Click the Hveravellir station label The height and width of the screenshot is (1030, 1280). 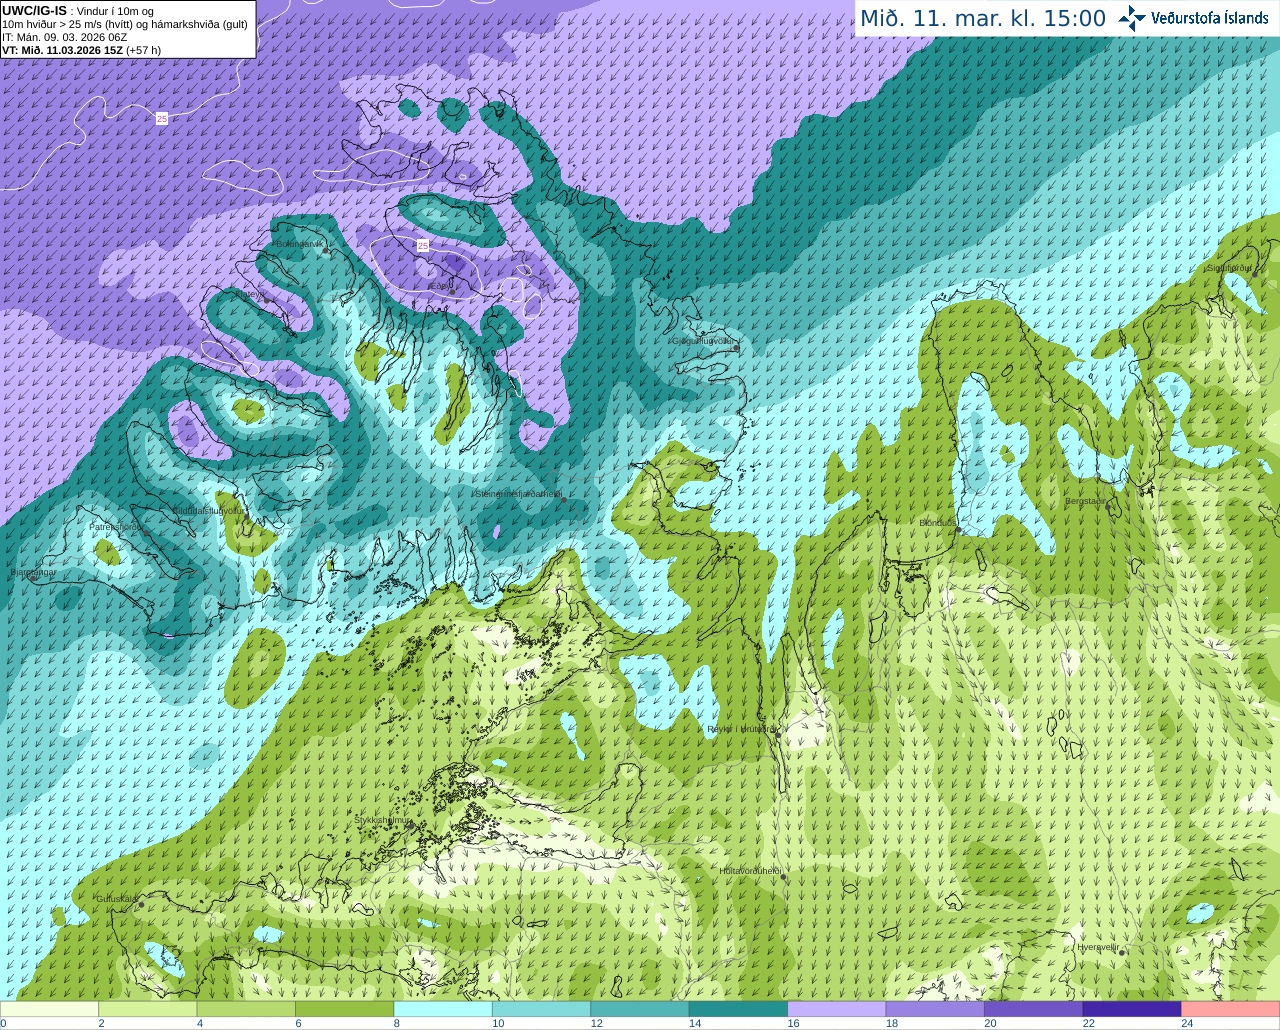(1098, 947)
